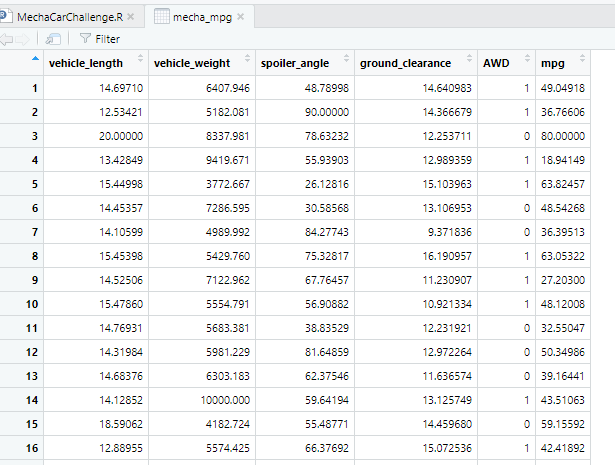
Task: Click row number 8 label
Action: tap(35, 256)
